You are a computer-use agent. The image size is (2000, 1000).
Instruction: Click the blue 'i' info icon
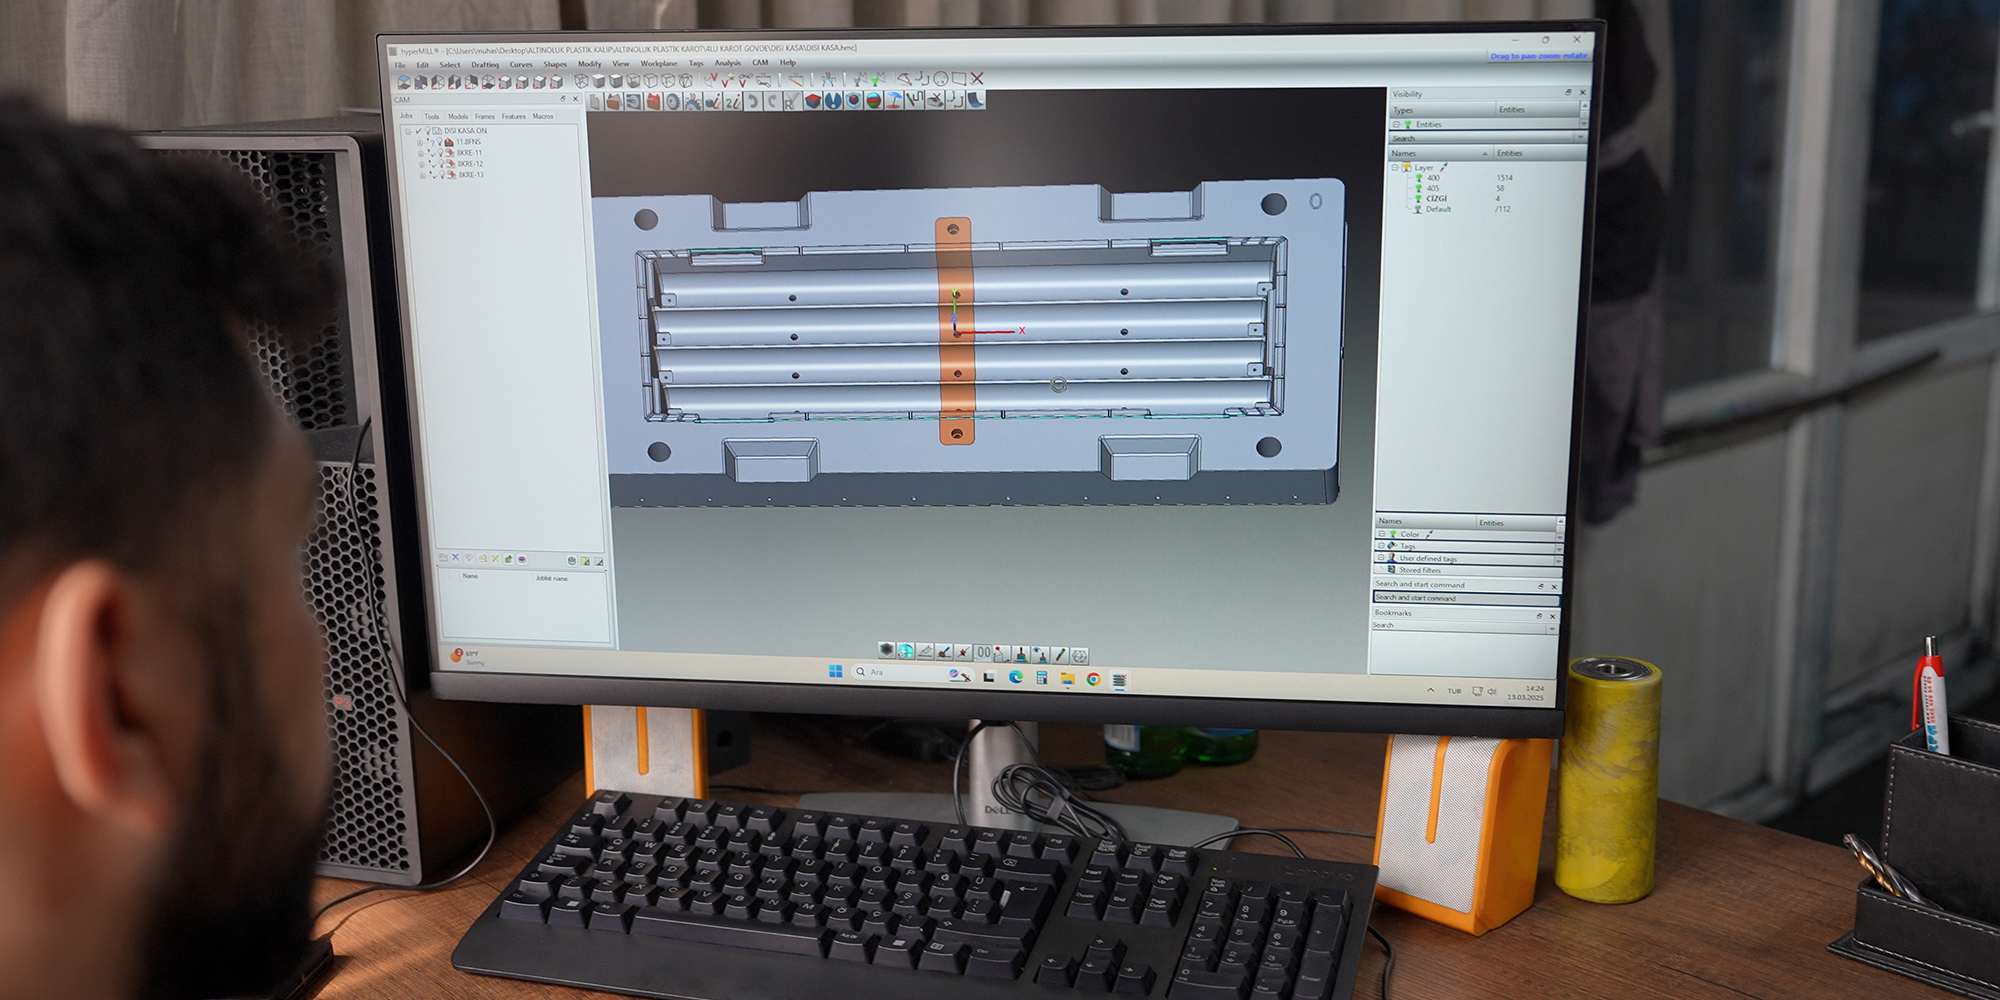click(x=713, y=101)
